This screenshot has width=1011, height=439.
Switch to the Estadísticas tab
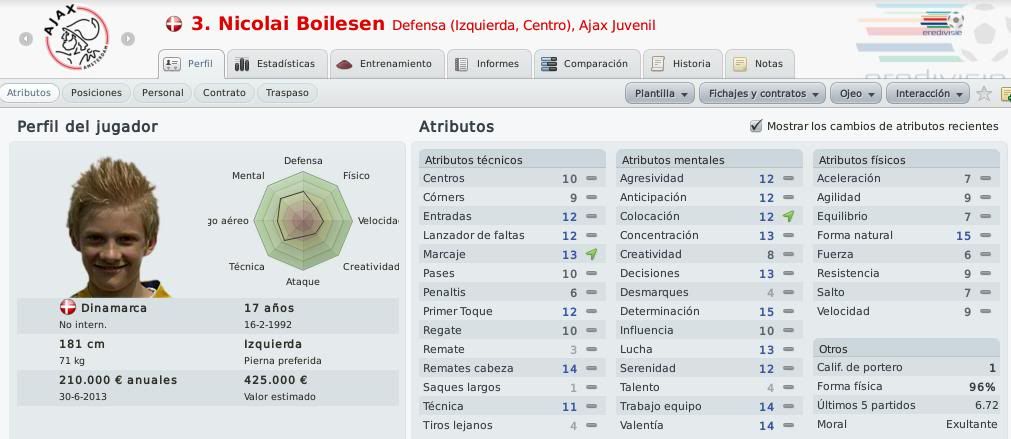point(277,64)
